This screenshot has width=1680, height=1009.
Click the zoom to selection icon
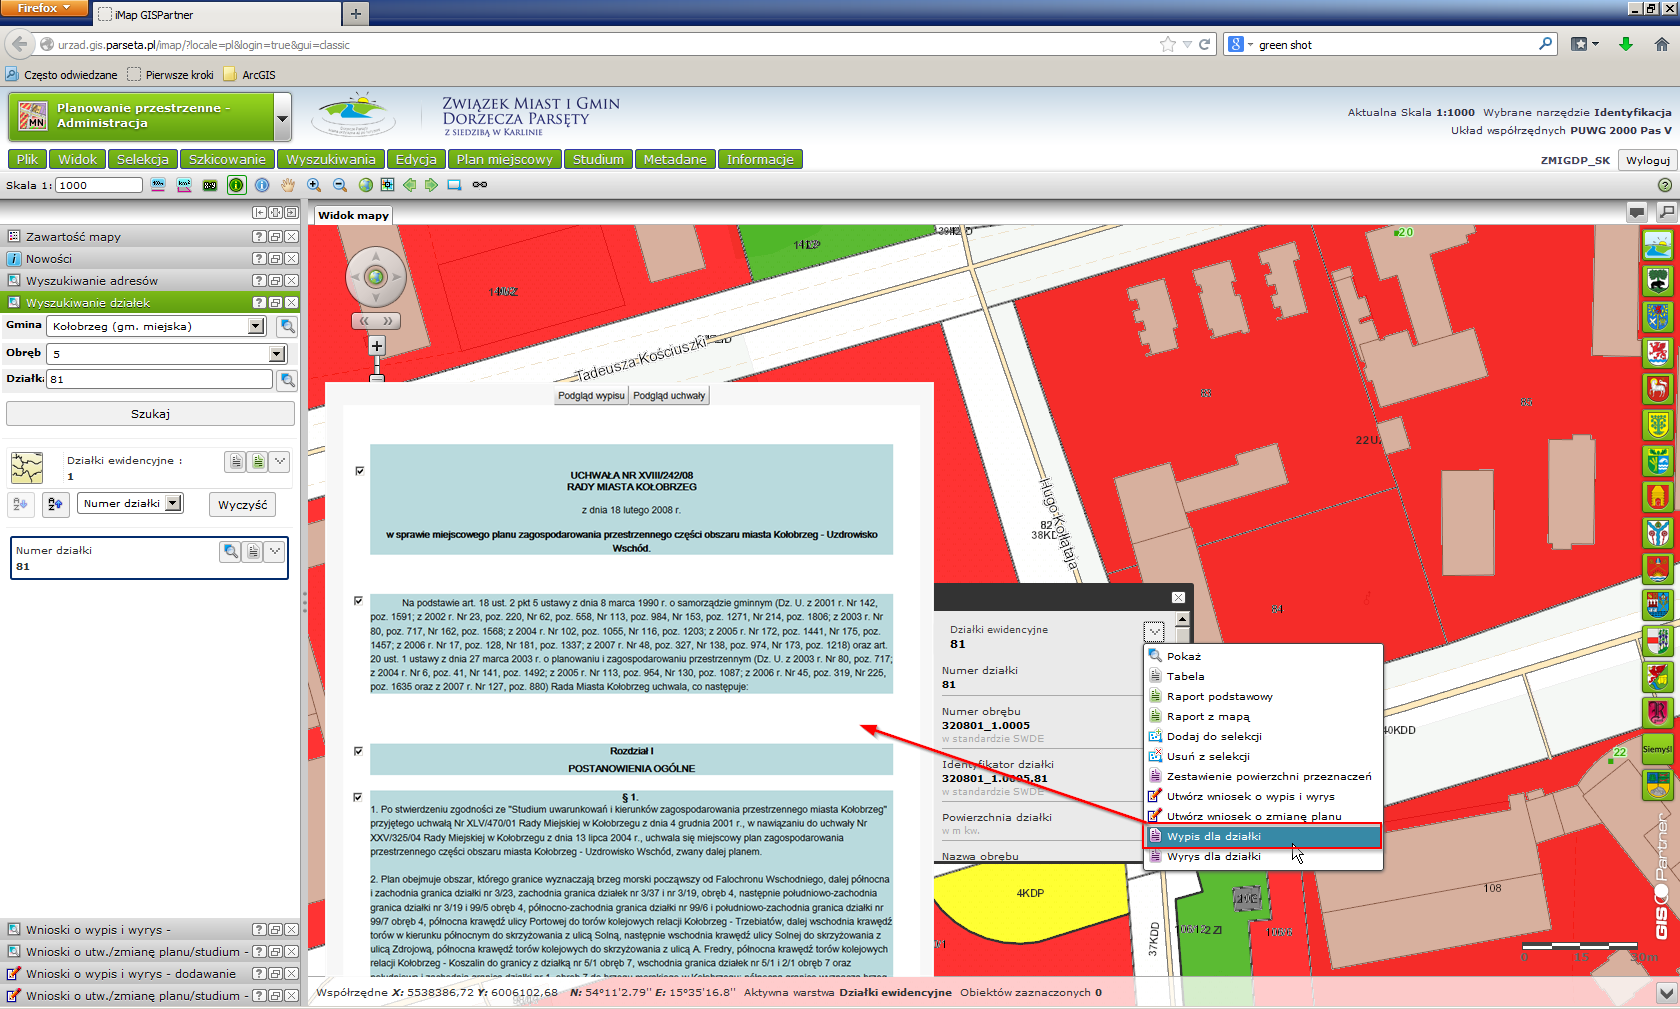(387, 185)
